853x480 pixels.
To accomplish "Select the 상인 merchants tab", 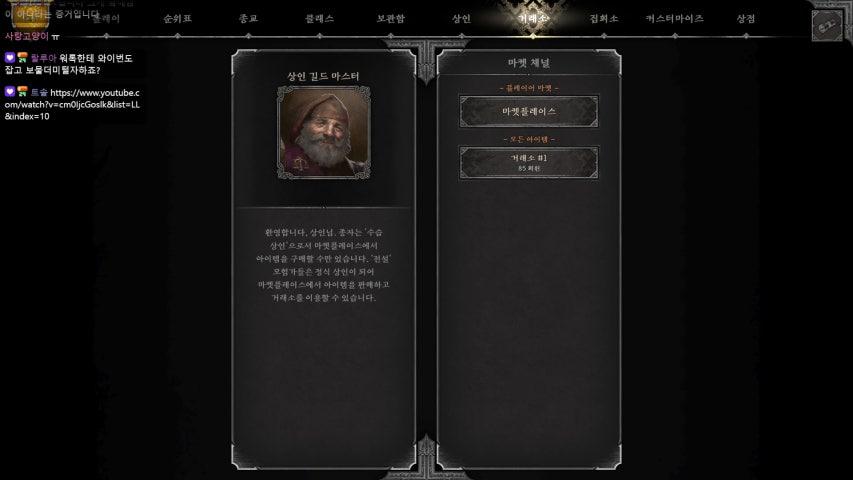I will [x=461, y=19].
